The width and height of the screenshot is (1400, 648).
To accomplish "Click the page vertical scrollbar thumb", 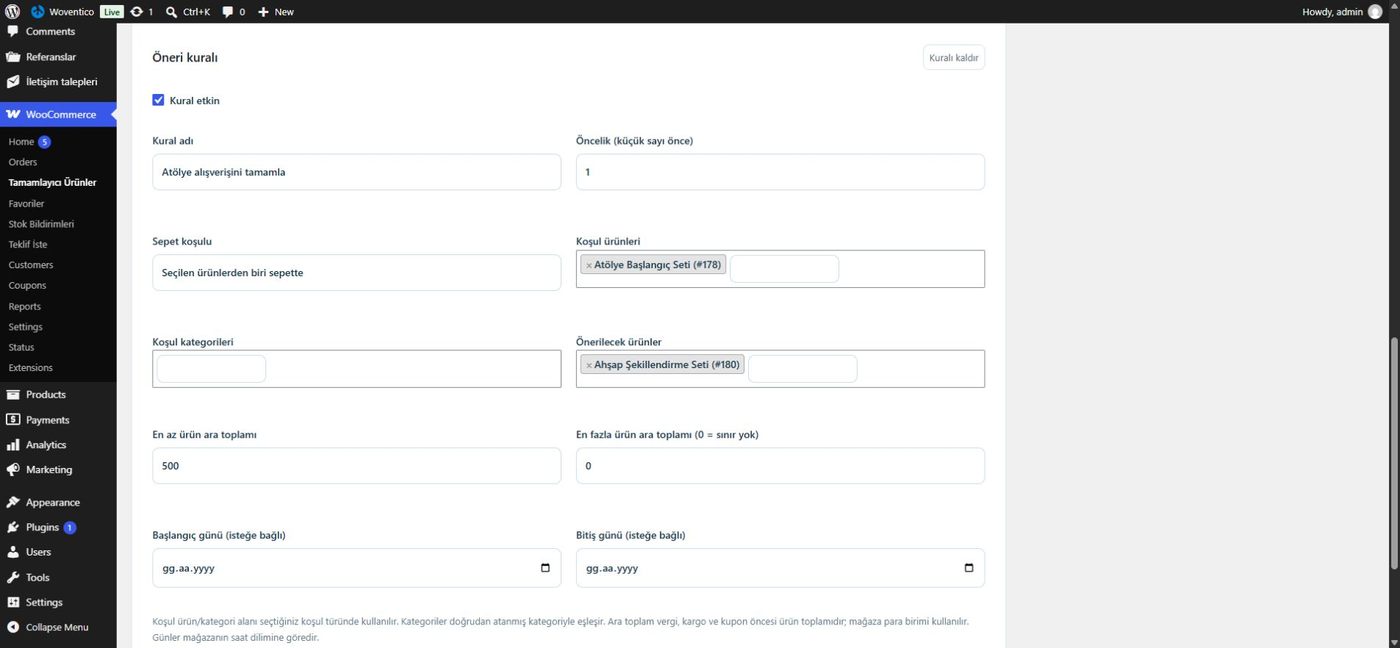I will pyautogui.click(x=1394, y=453).
